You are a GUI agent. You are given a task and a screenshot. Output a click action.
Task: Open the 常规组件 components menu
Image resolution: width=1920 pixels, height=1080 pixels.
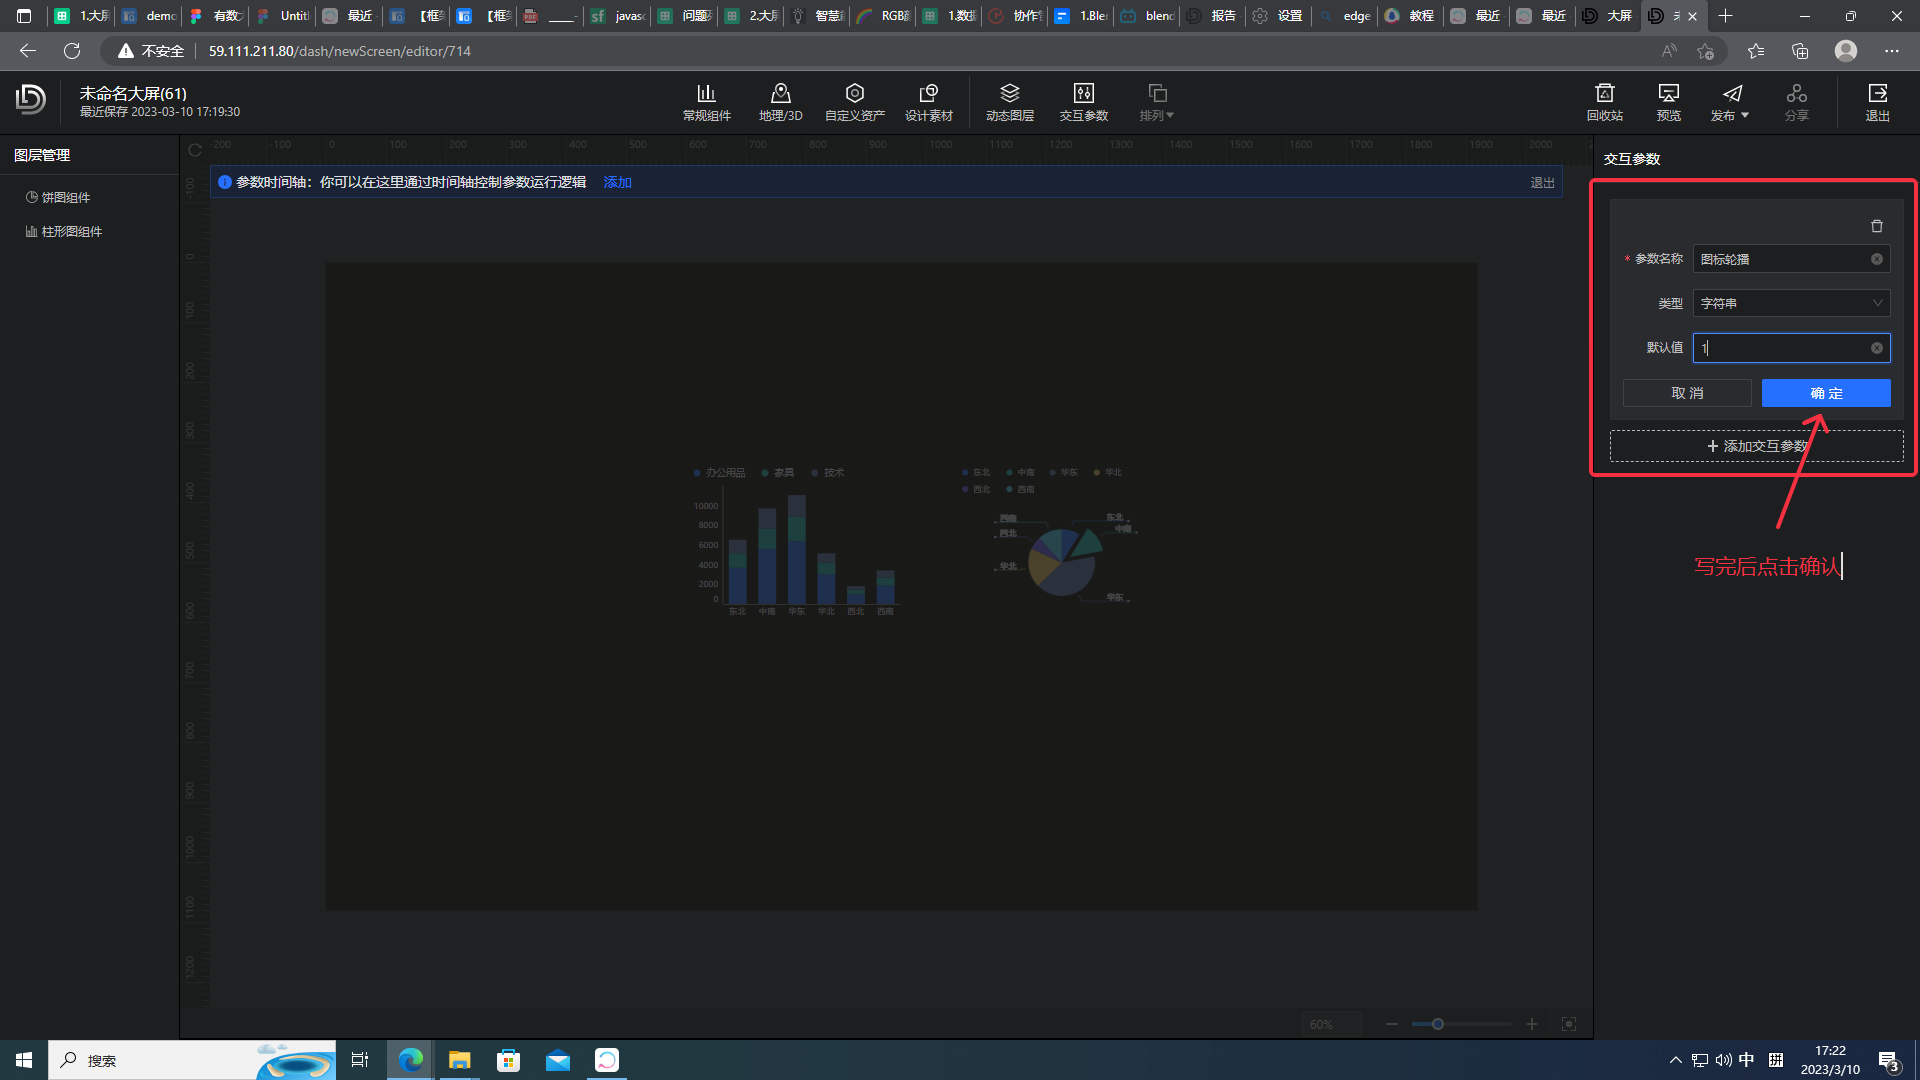pos(706,102)
